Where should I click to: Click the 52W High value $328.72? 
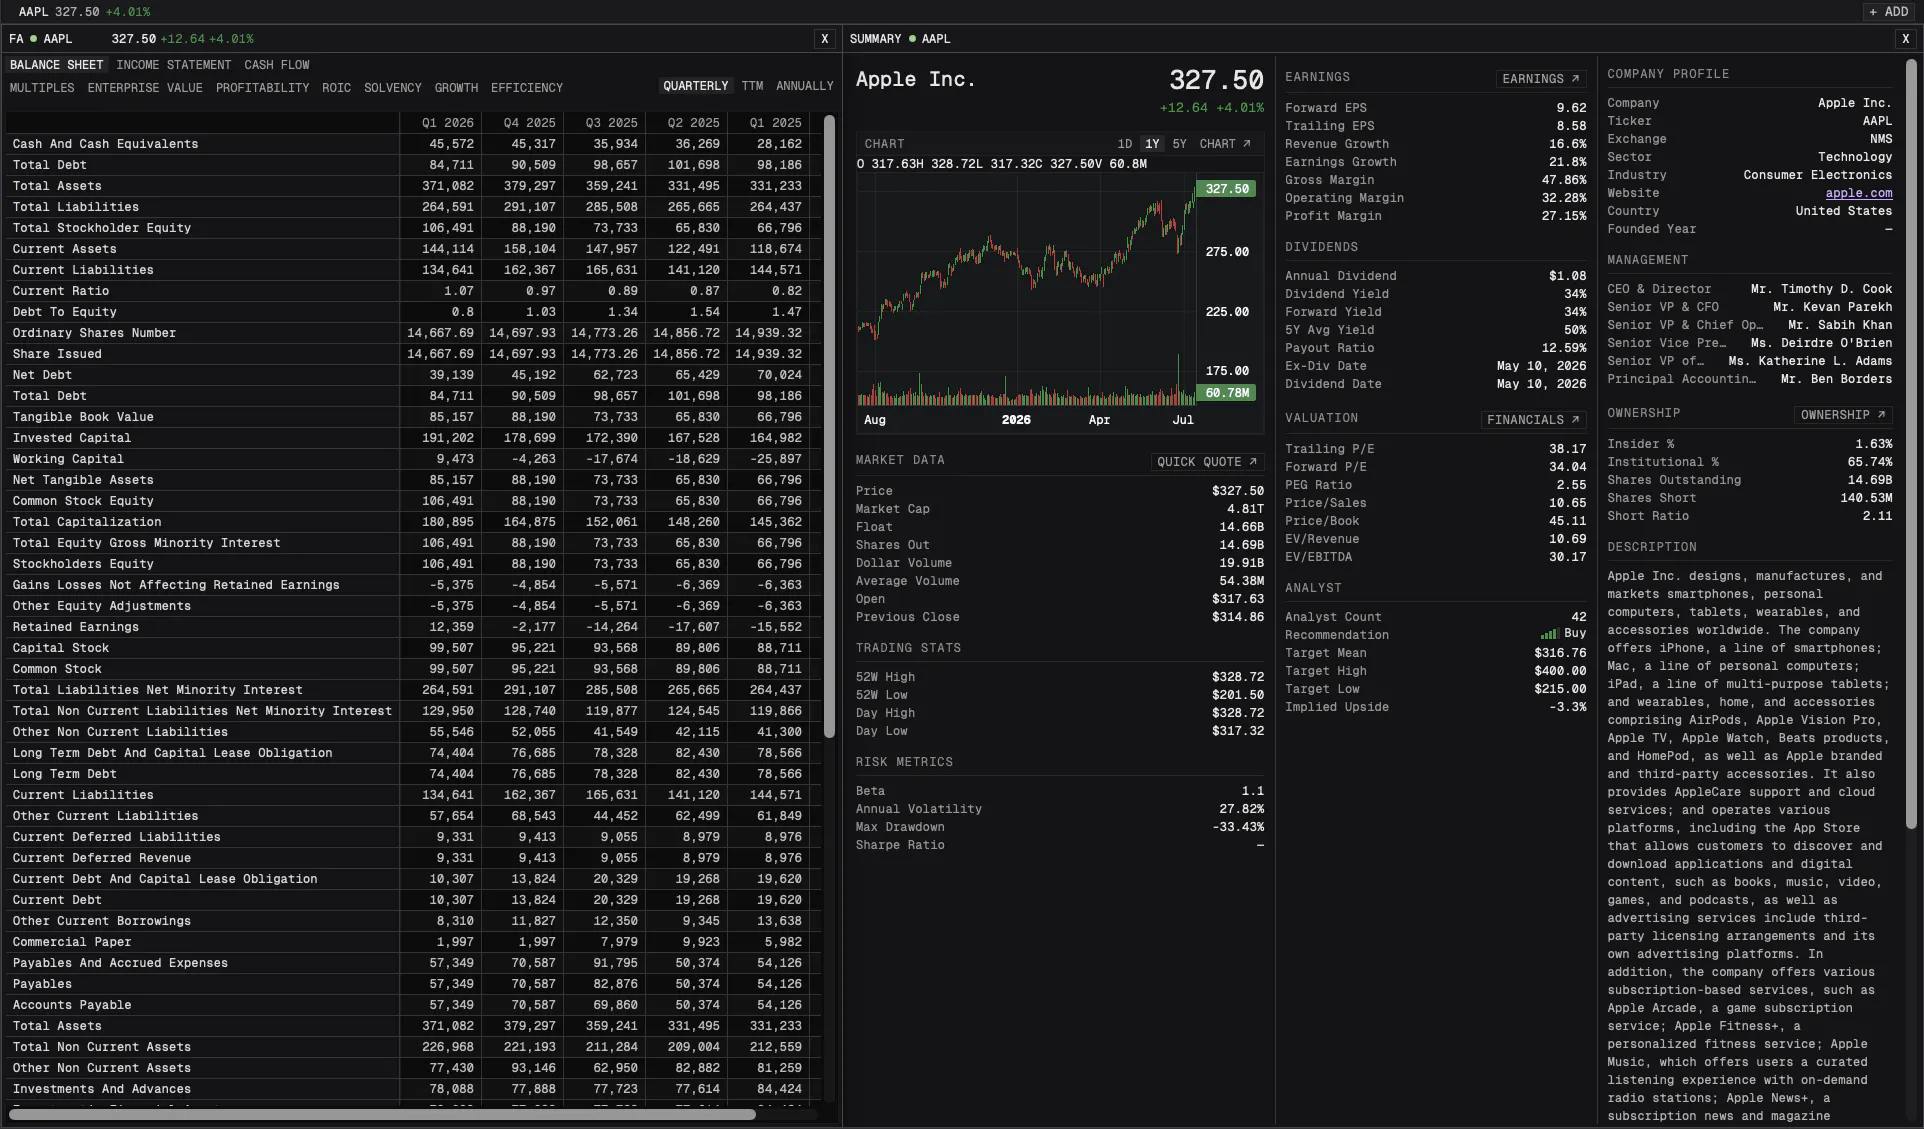[x=1238, y=677]
